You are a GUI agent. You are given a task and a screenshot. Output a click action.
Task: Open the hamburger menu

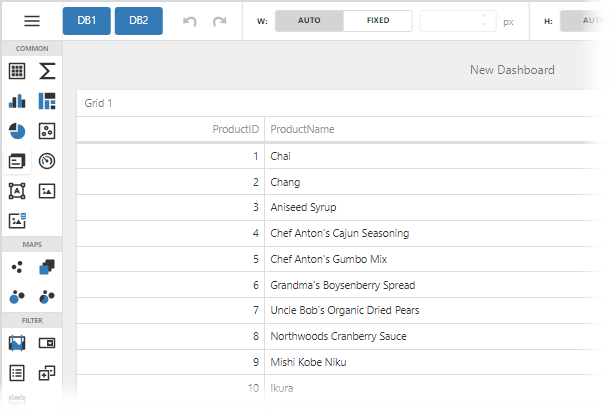(x=32, y=21)
